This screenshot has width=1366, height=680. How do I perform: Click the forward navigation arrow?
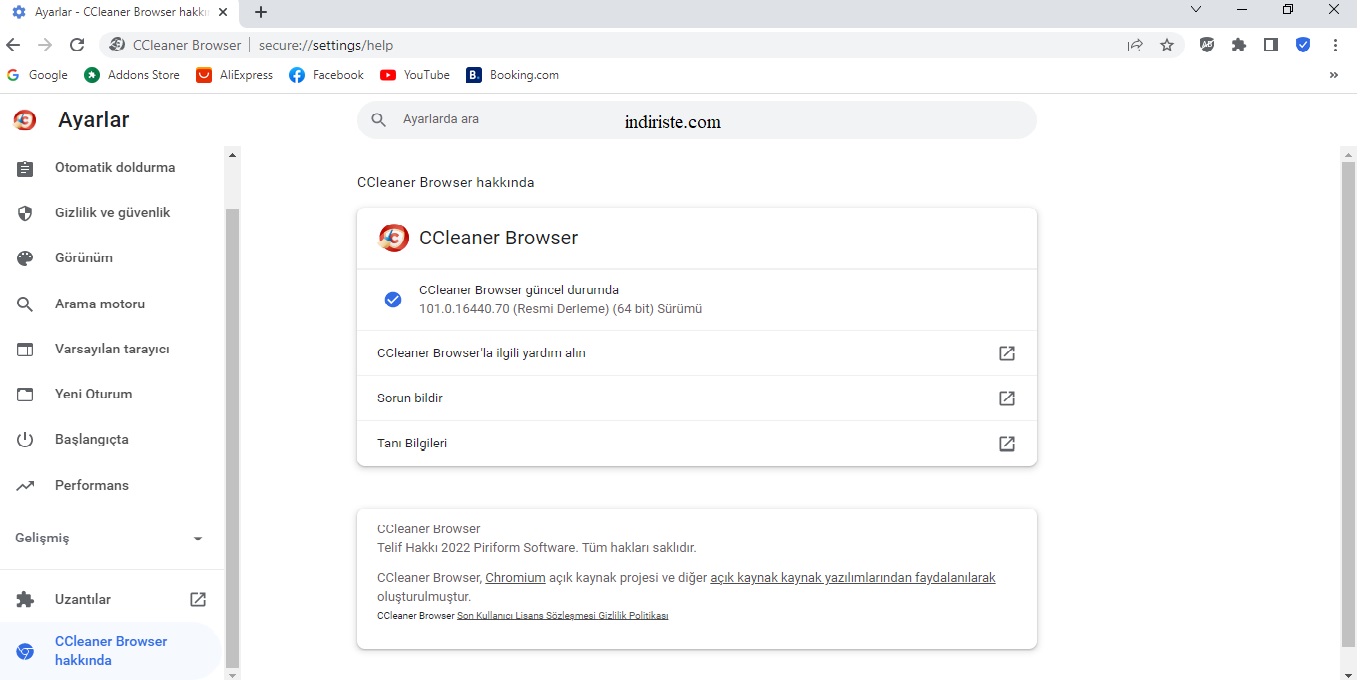(45, 45)
